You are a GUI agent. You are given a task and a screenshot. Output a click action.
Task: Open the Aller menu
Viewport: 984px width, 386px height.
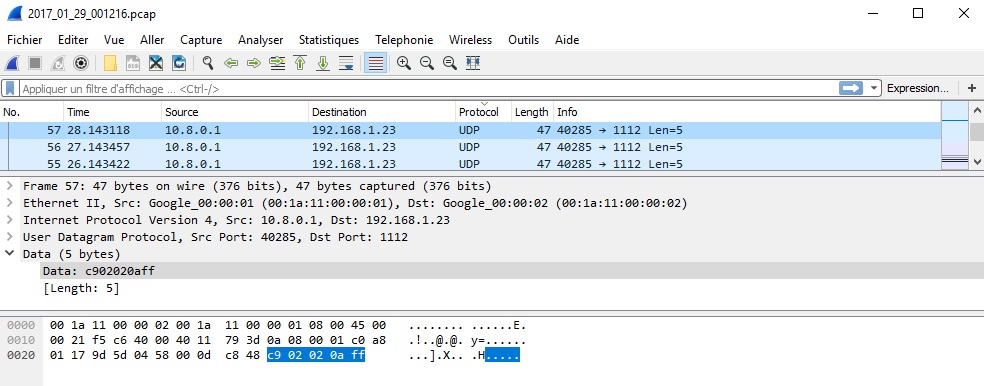point(152,40)
